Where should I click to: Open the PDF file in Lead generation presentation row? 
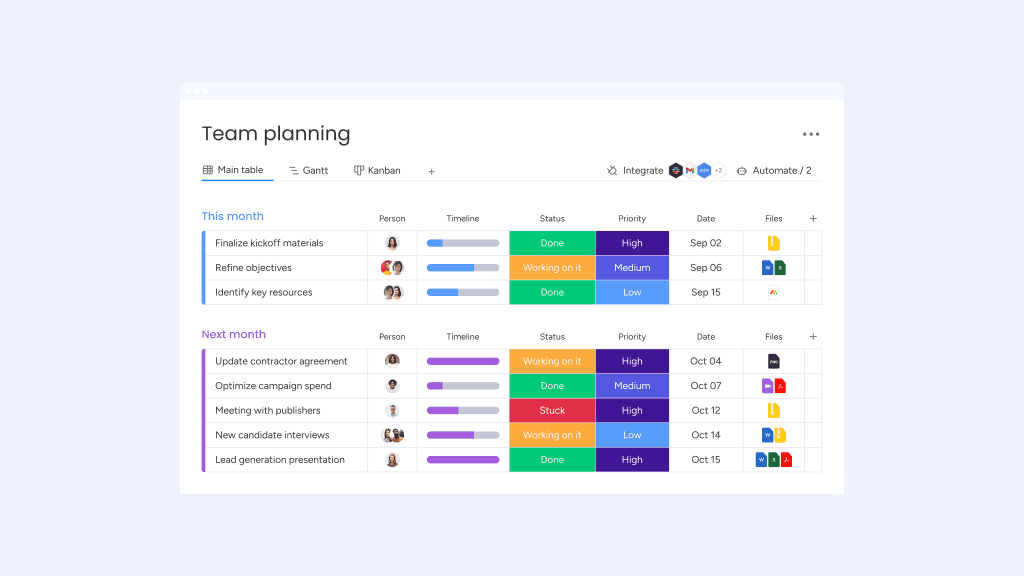pyautogui.click(x=787, y=460)
